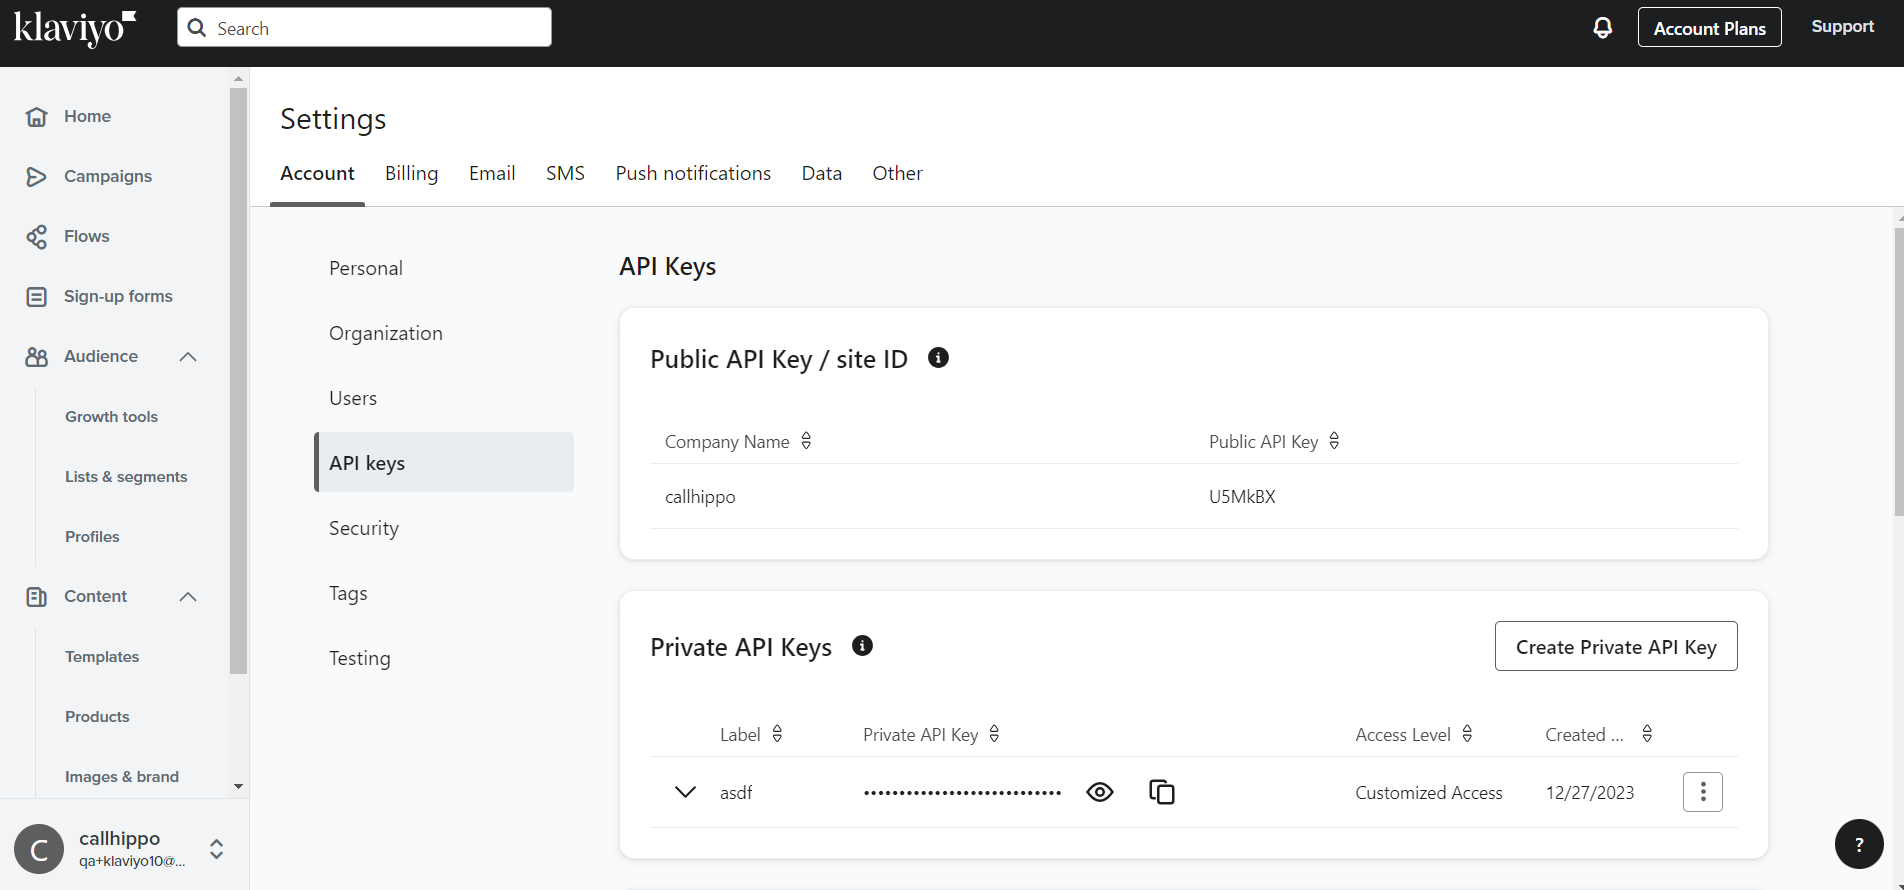Click the 12/27/2023 created date
This screenshot has width=1904, height=890.
coord(1590,792)
